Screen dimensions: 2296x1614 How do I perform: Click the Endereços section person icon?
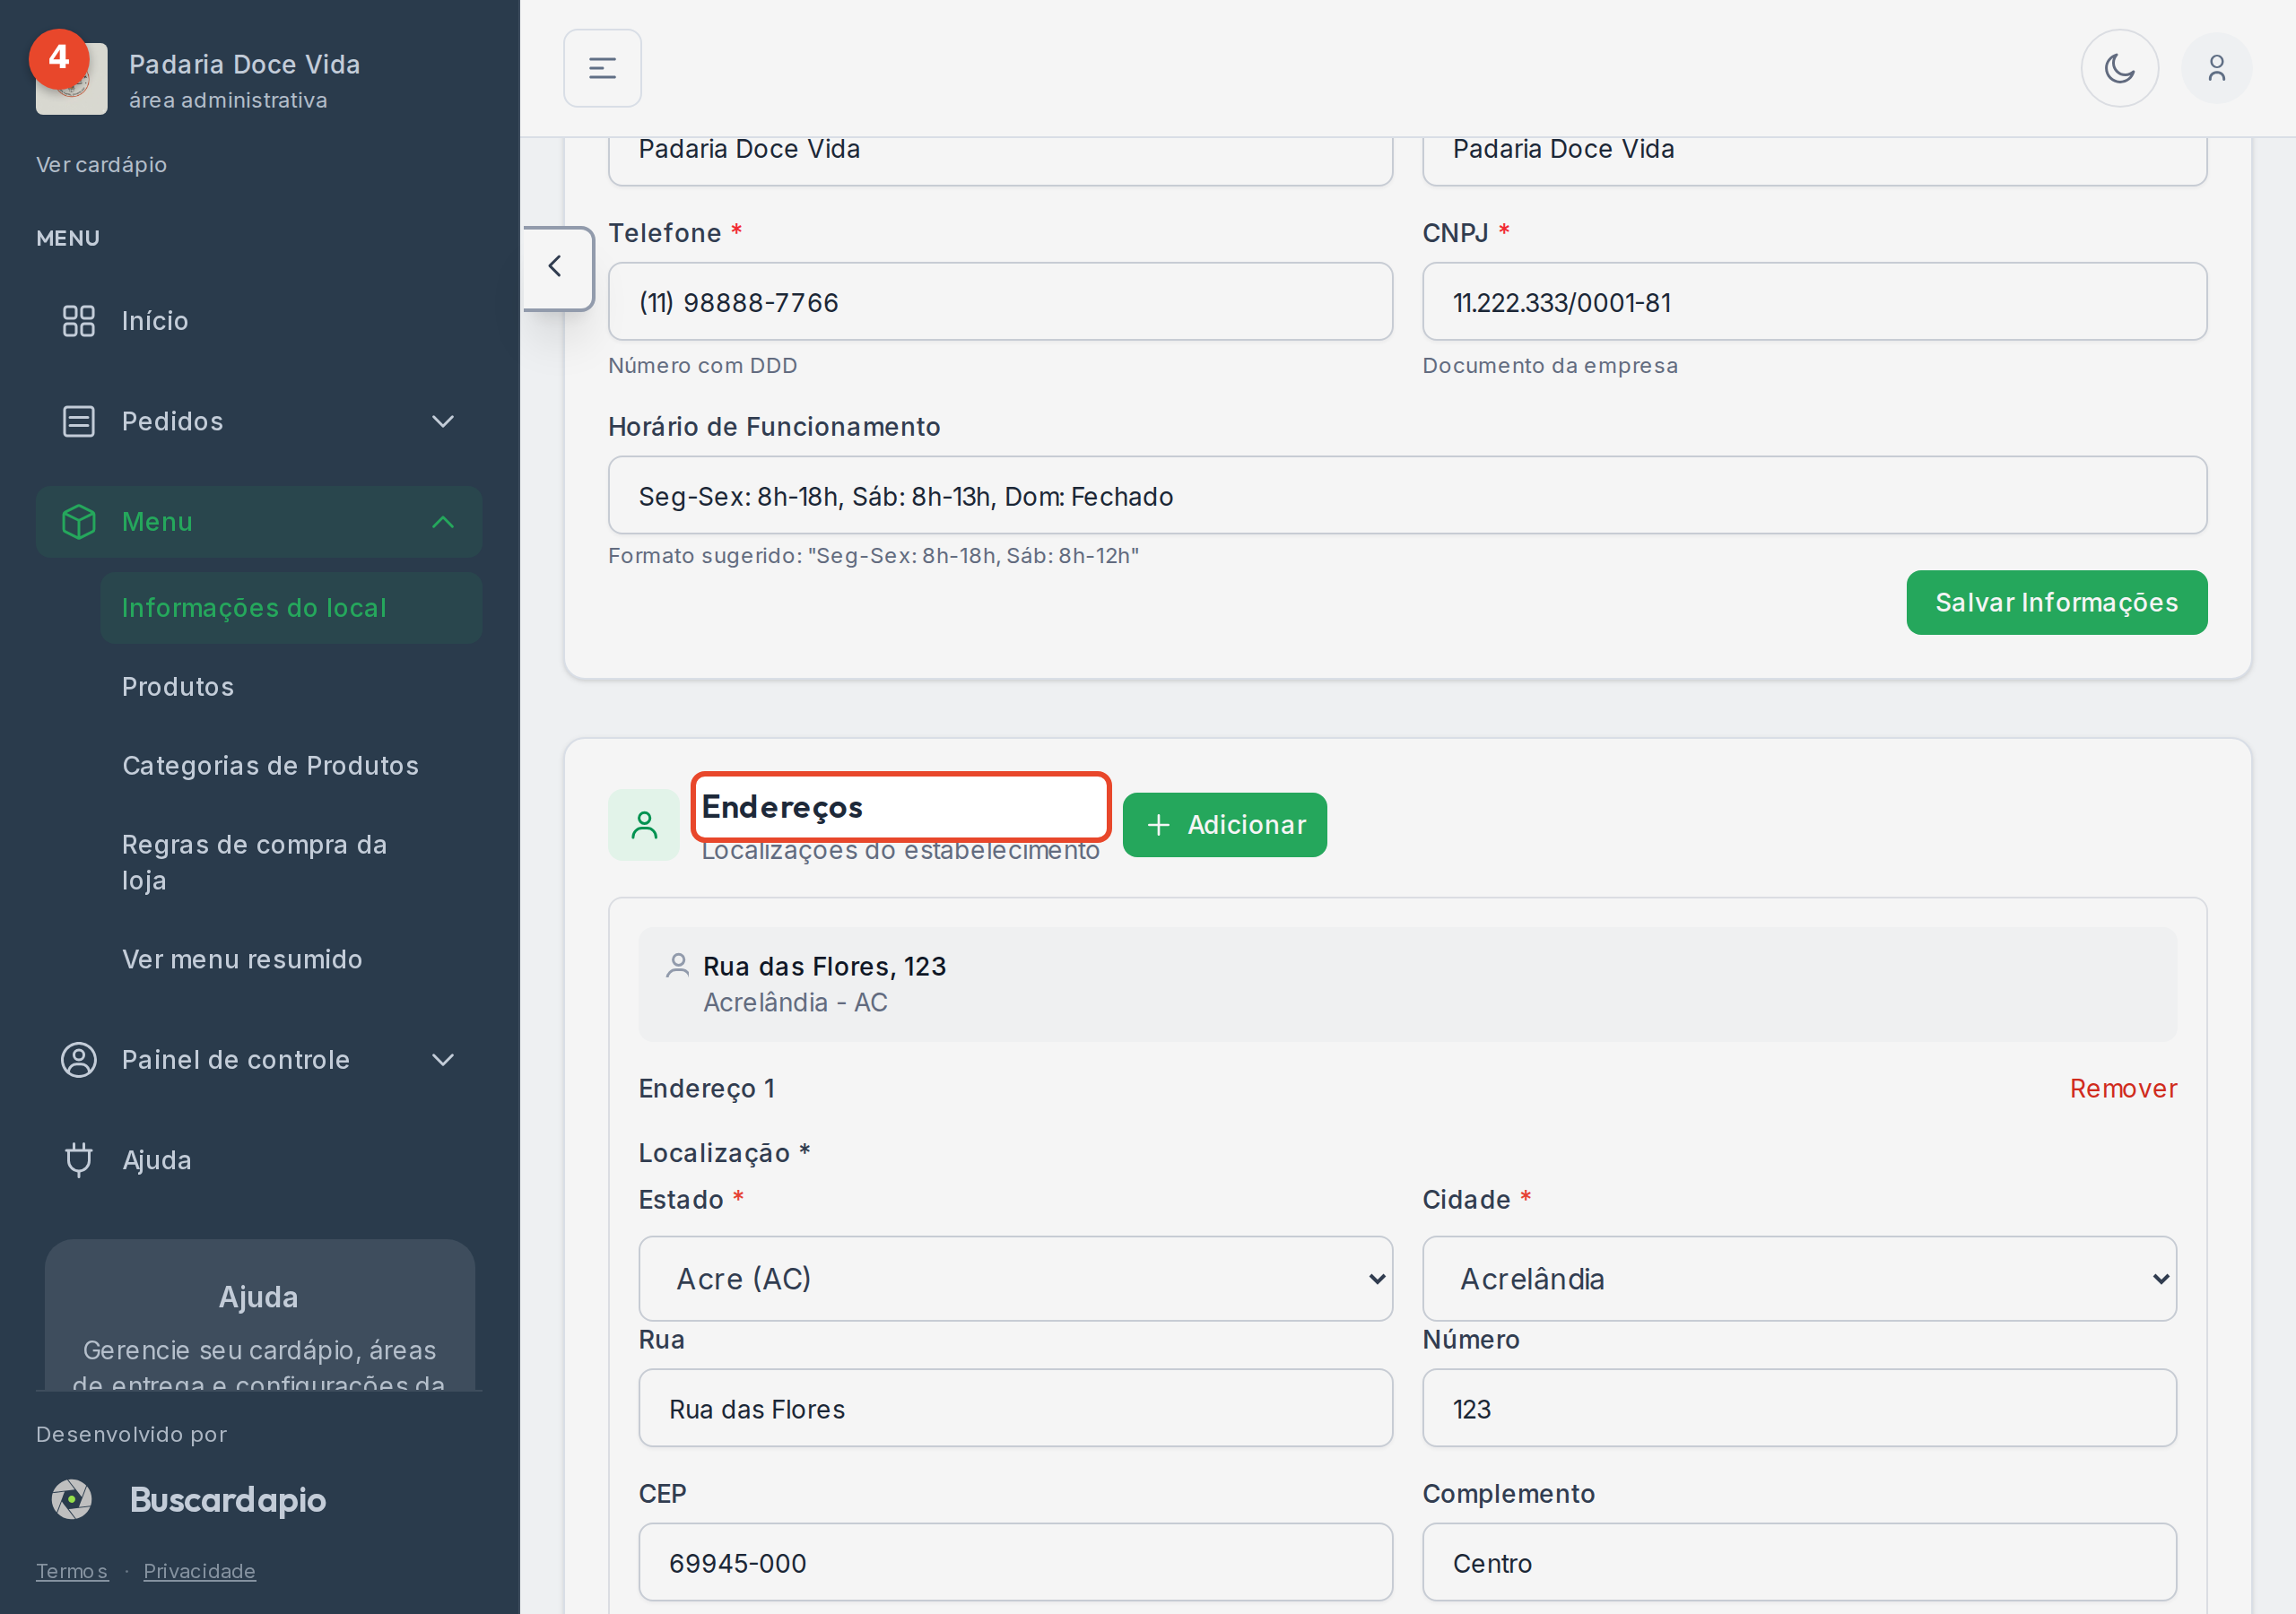(644, 825)
